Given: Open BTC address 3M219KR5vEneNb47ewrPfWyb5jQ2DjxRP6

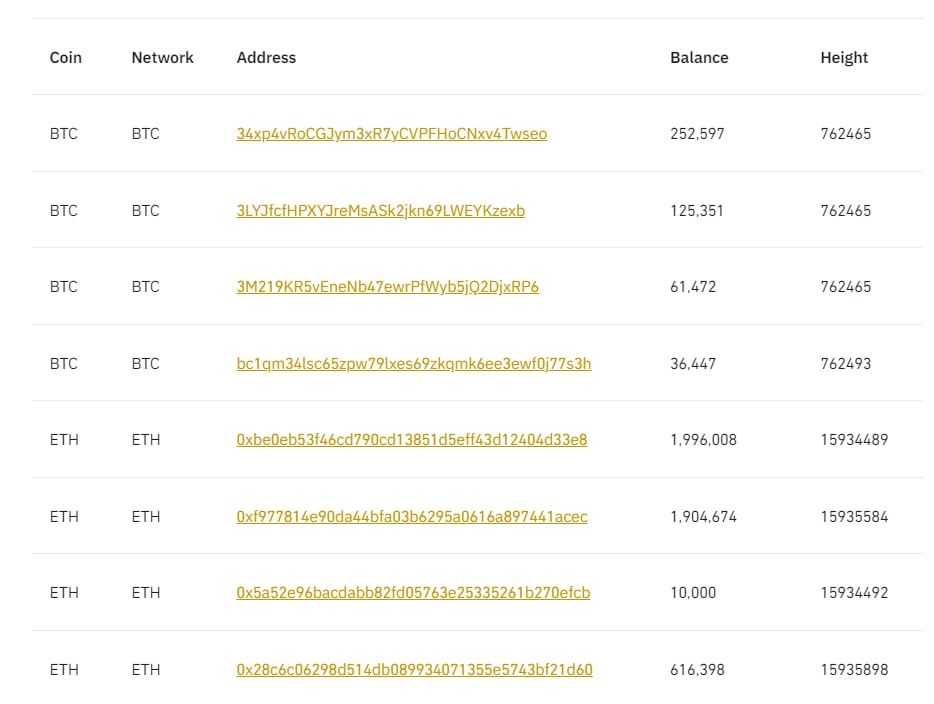Looking at the screenshot, I should tap(387, 286).
